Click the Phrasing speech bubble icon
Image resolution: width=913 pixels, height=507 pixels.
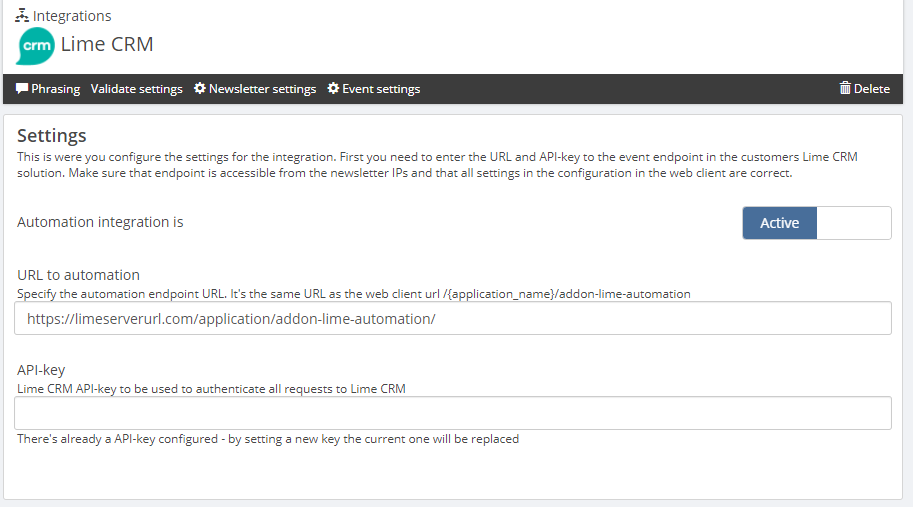tap(22, 88)
